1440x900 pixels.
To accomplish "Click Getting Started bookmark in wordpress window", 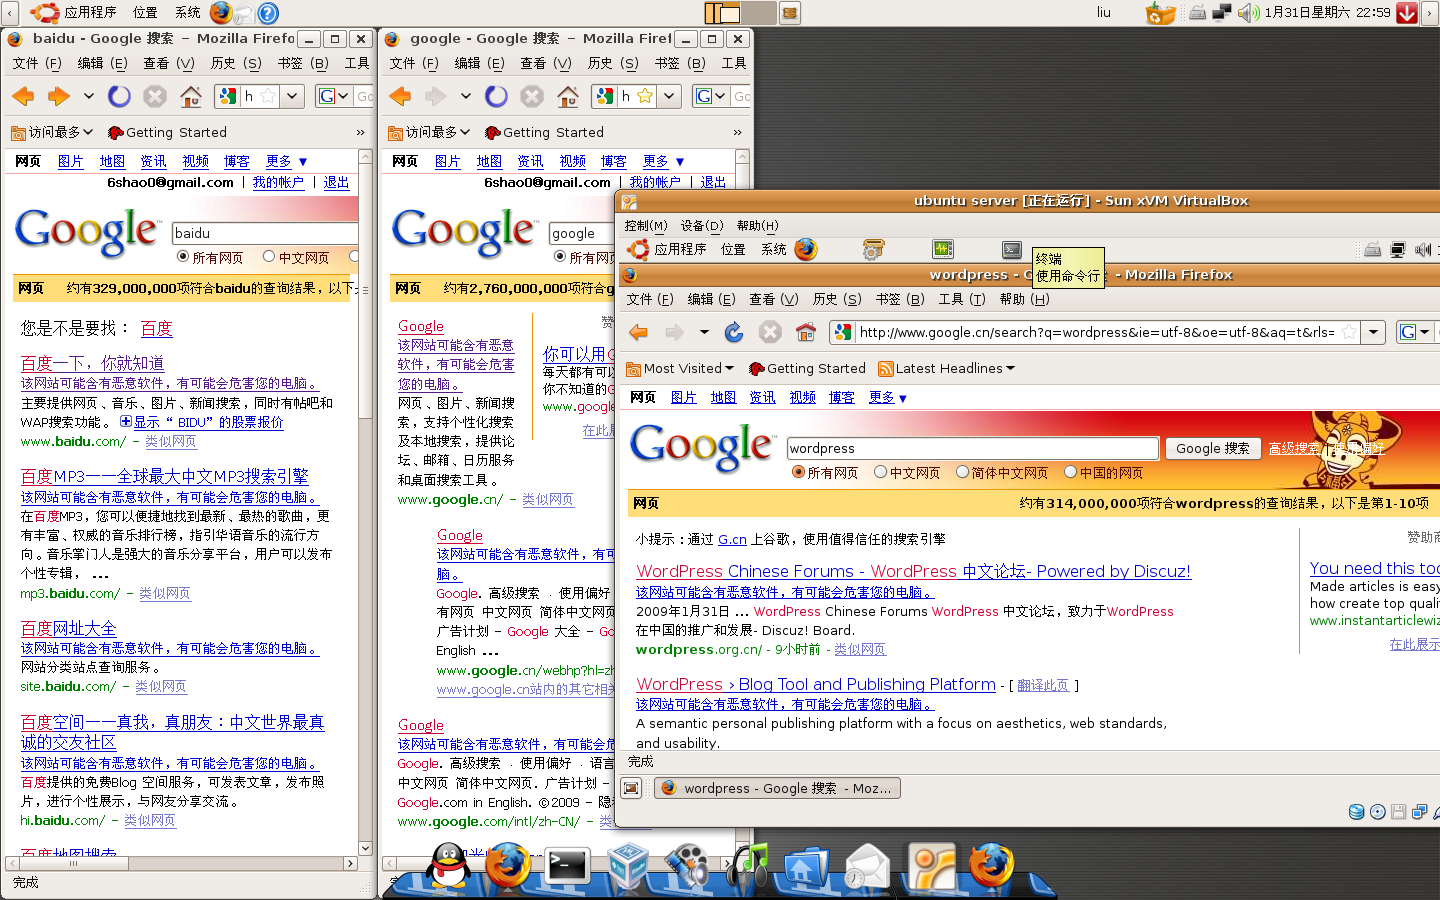I will [x=807, y=368].
